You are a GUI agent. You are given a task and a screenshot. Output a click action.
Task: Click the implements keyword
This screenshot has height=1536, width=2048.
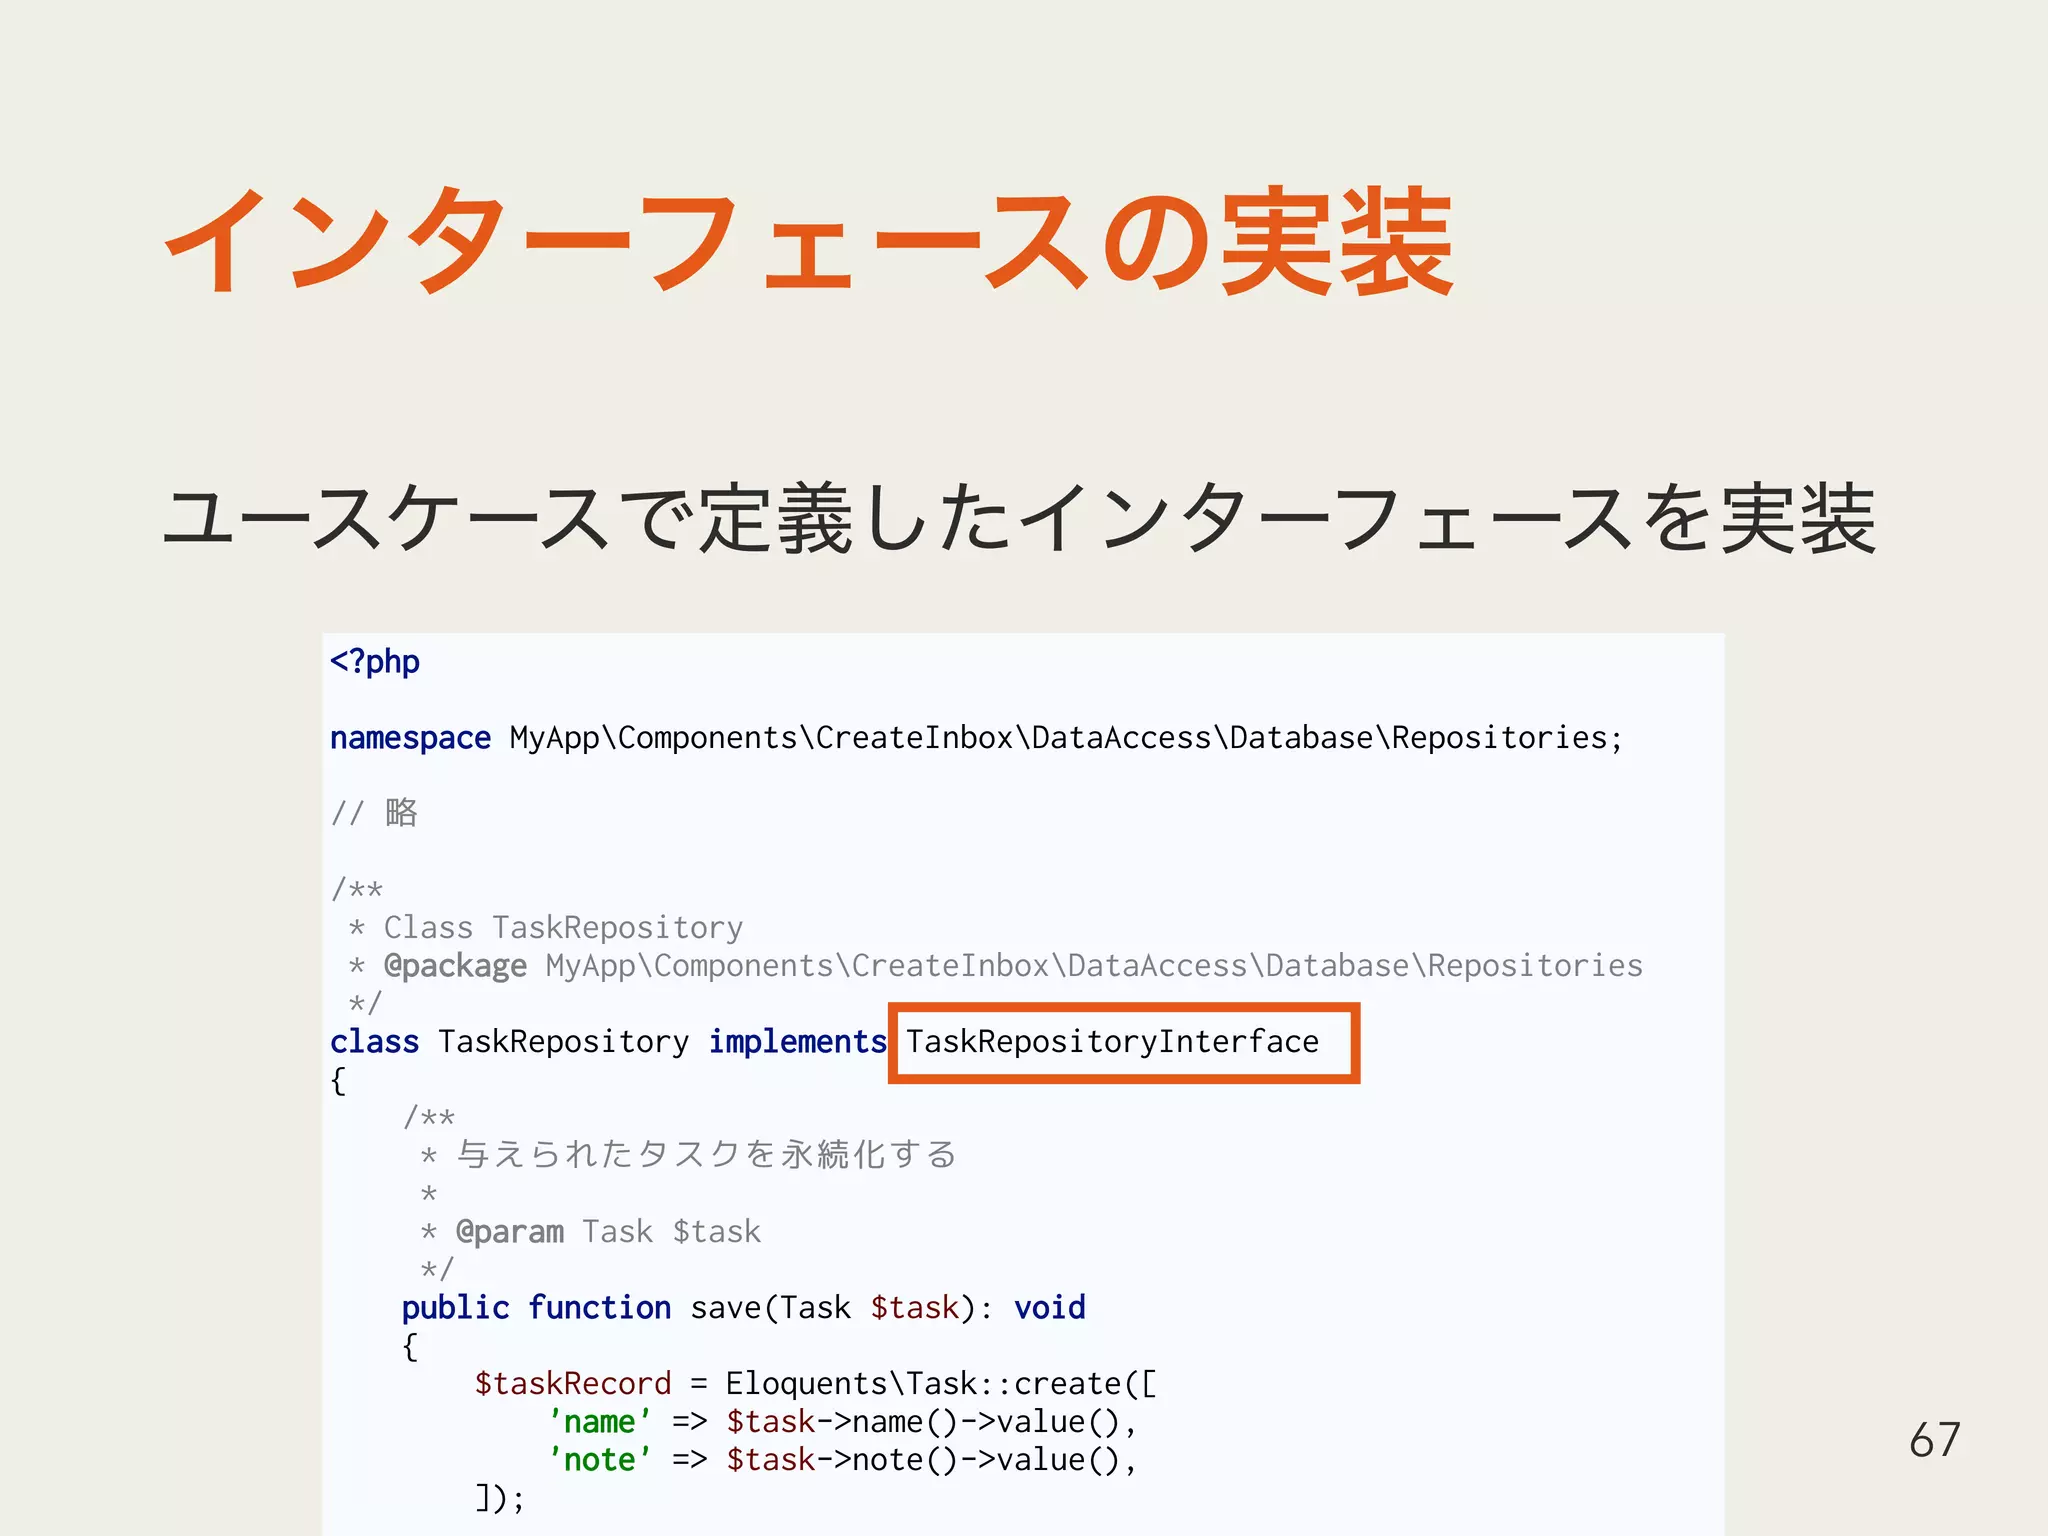pos(797,1042)
